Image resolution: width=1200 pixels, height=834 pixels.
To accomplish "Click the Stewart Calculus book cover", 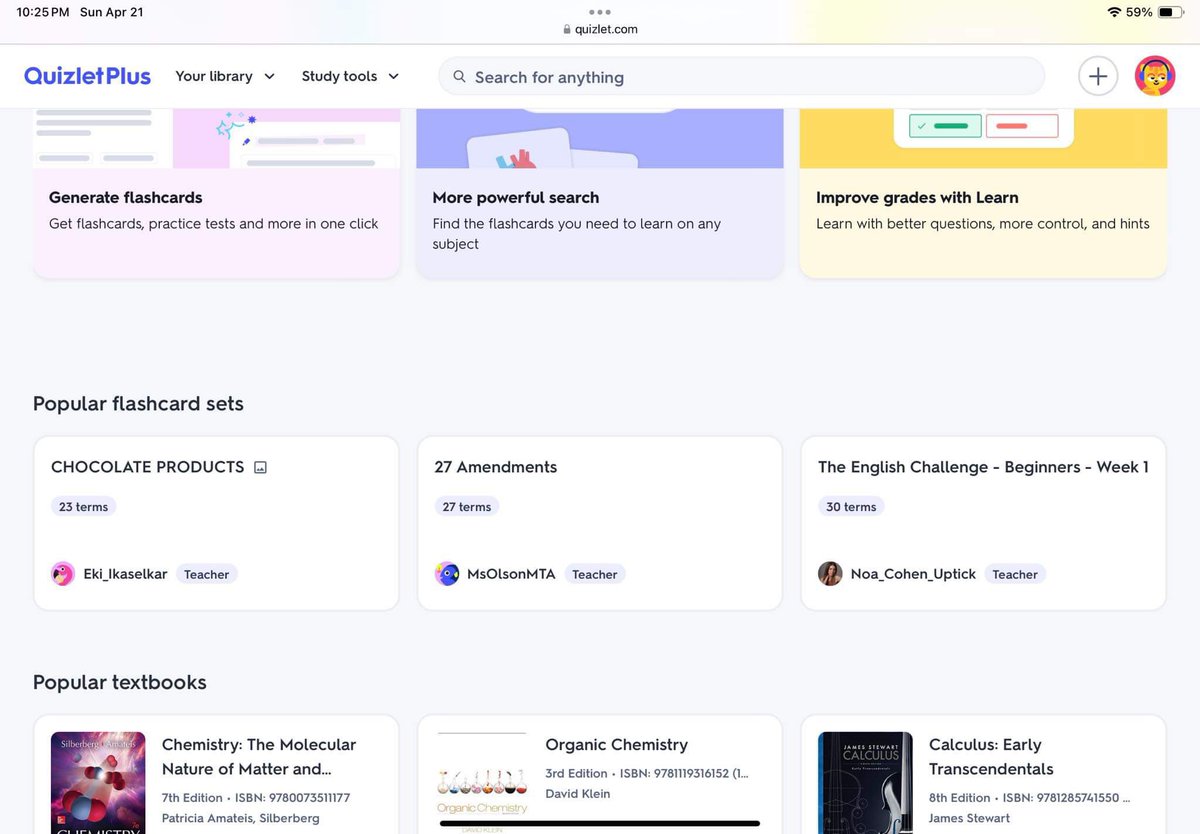I will pos(865,783).
